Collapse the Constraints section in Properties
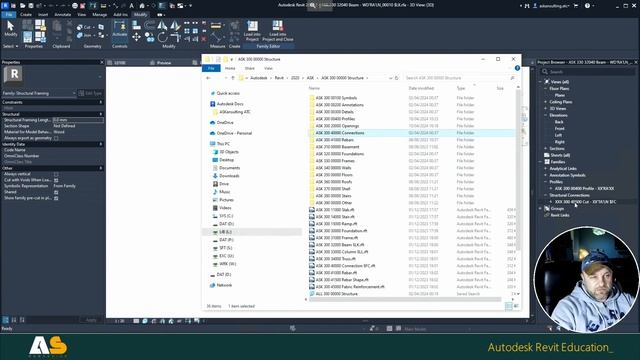Image resolution: width=640 pixels, height=360 pixels. point(101,102)
